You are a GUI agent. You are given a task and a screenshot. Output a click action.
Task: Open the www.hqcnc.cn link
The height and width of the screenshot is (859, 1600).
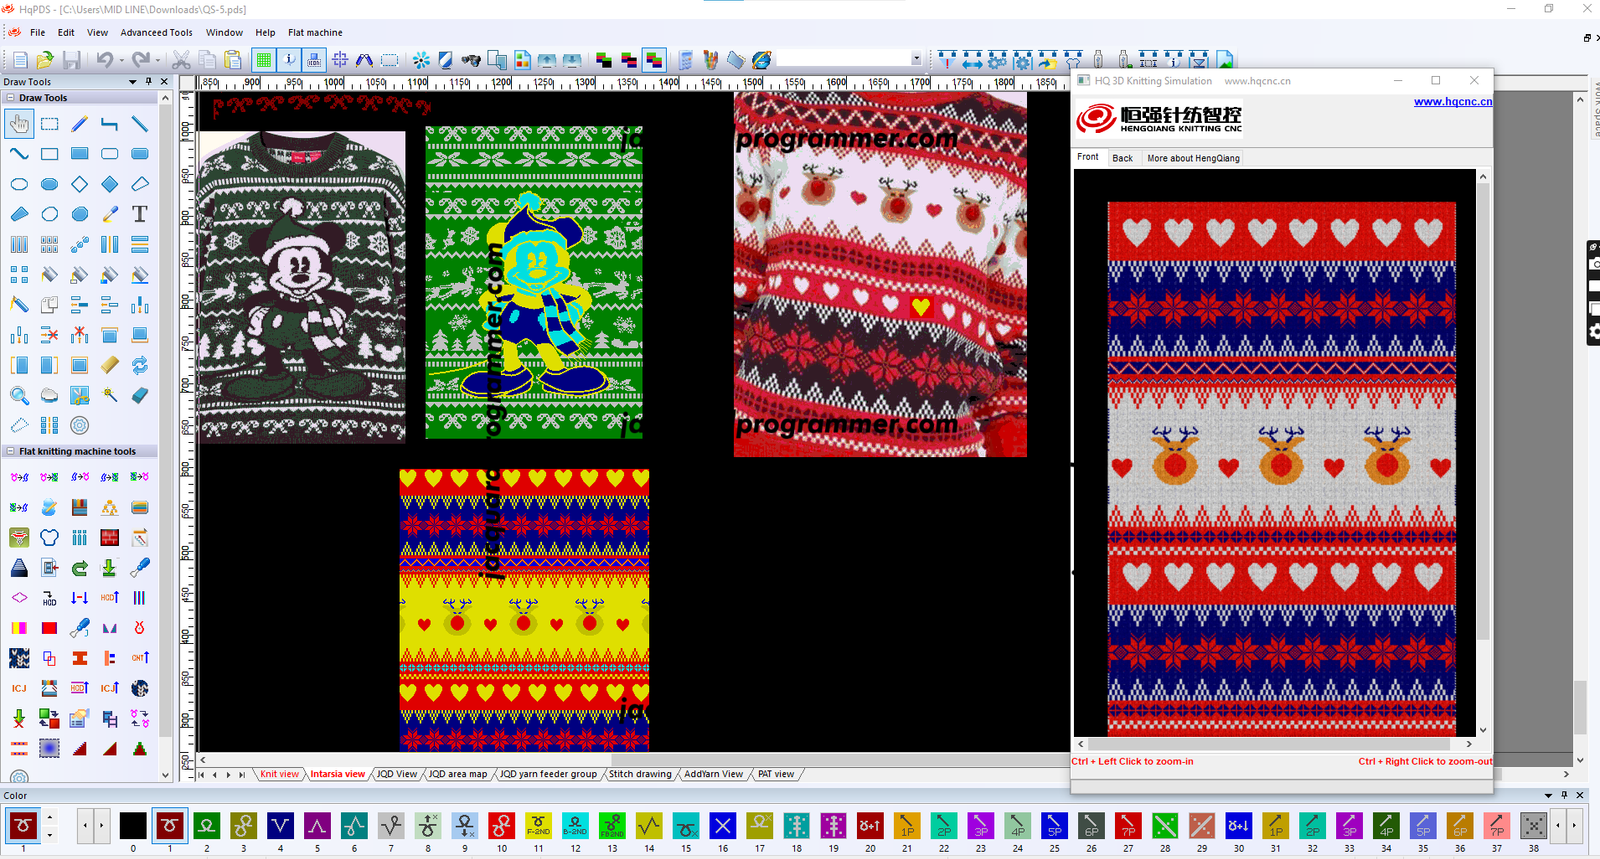click(1452, 102)
